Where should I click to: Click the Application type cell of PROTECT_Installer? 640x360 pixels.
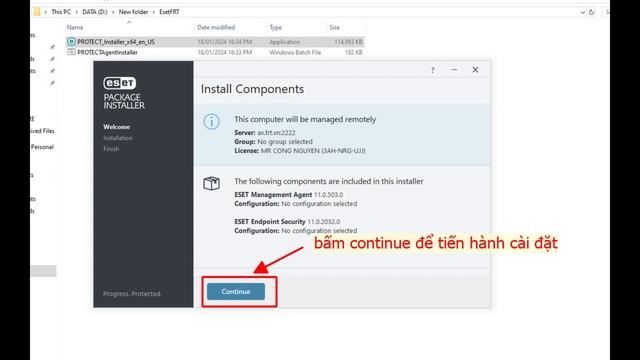coord(284,42)
